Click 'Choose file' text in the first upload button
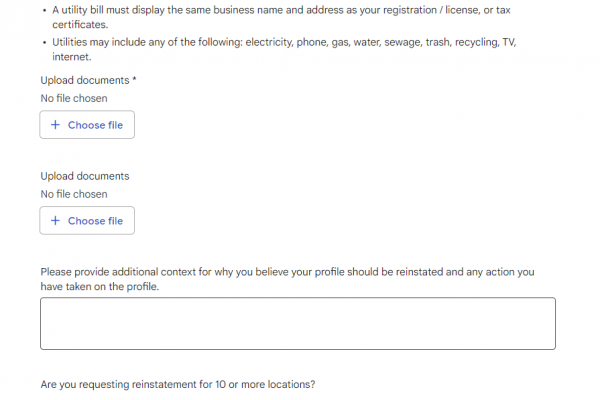600x400 pixels. pyautogui.click(x=95, y=125)
